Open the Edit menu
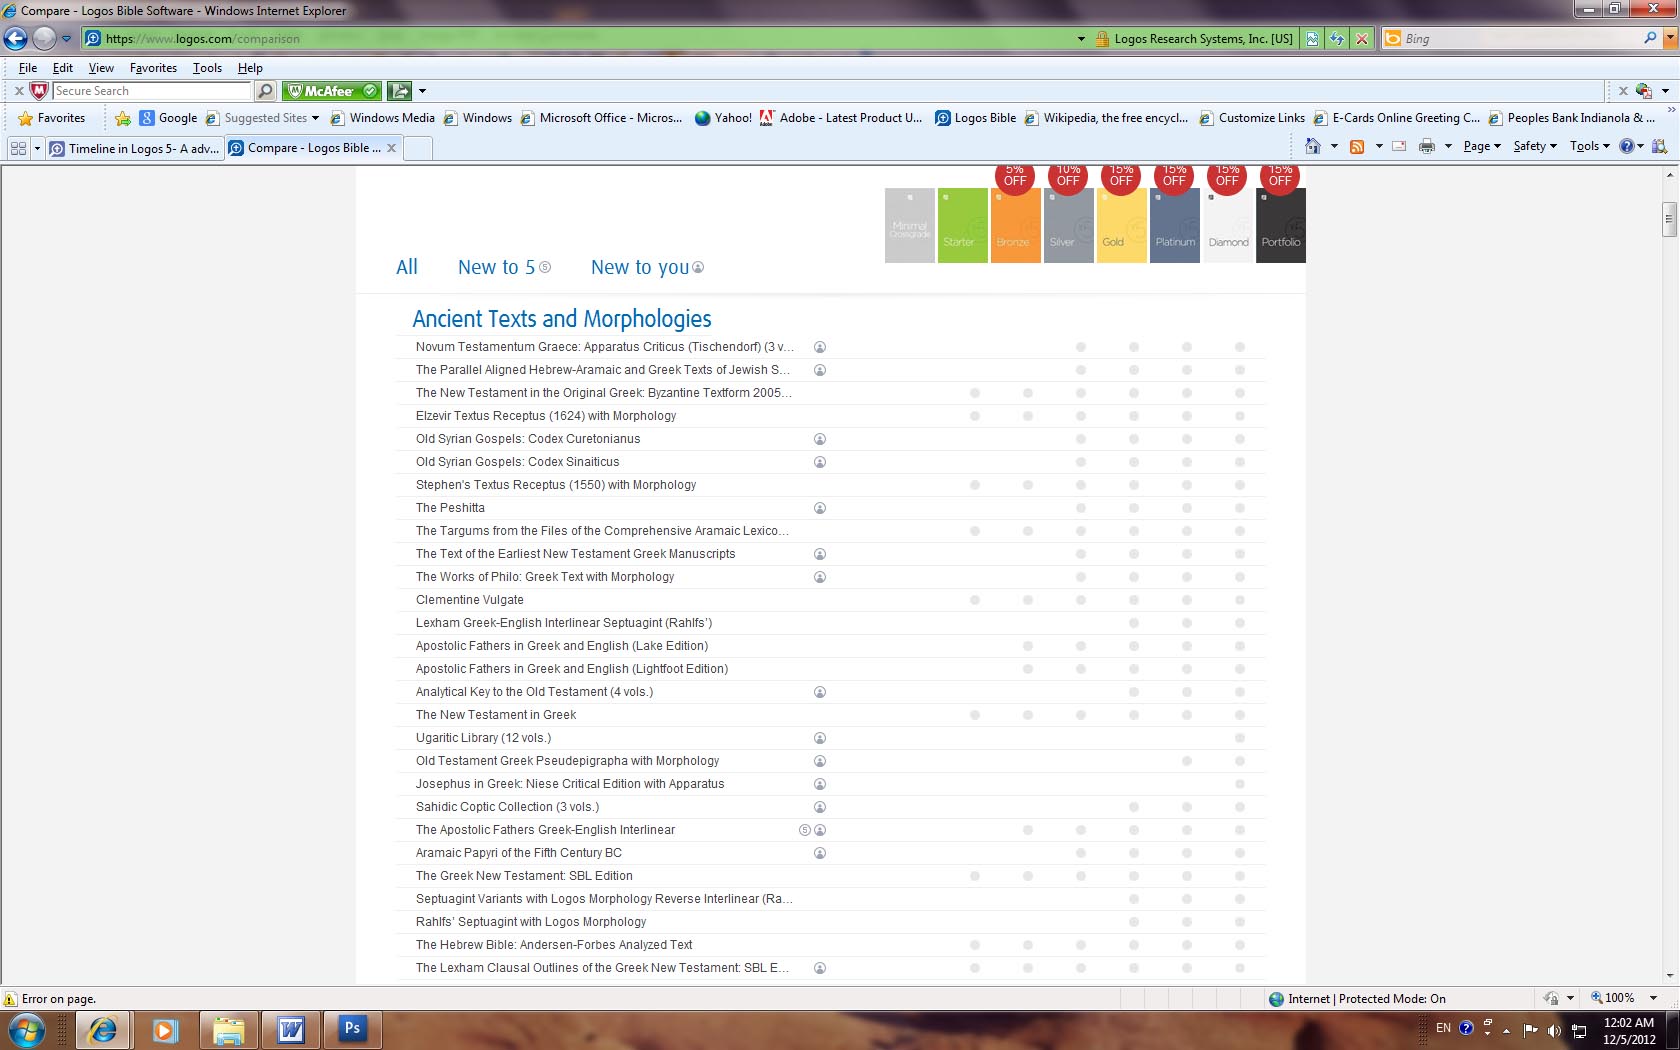 [63, 68]
